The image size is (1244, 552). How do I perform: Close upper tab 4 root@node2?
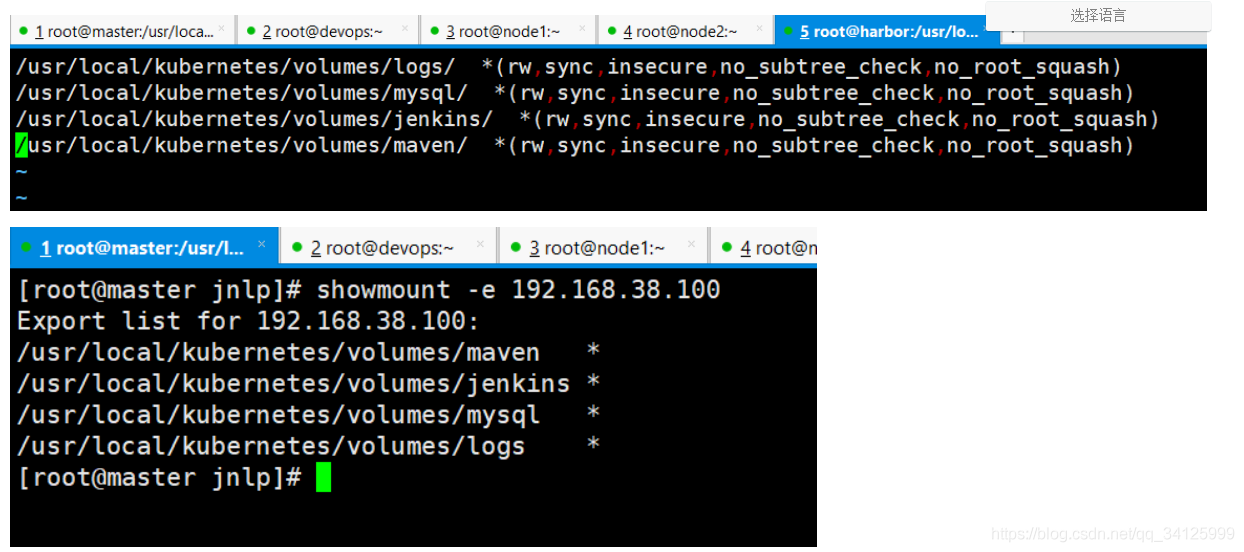pyautogui.click(x=760, y=29)
